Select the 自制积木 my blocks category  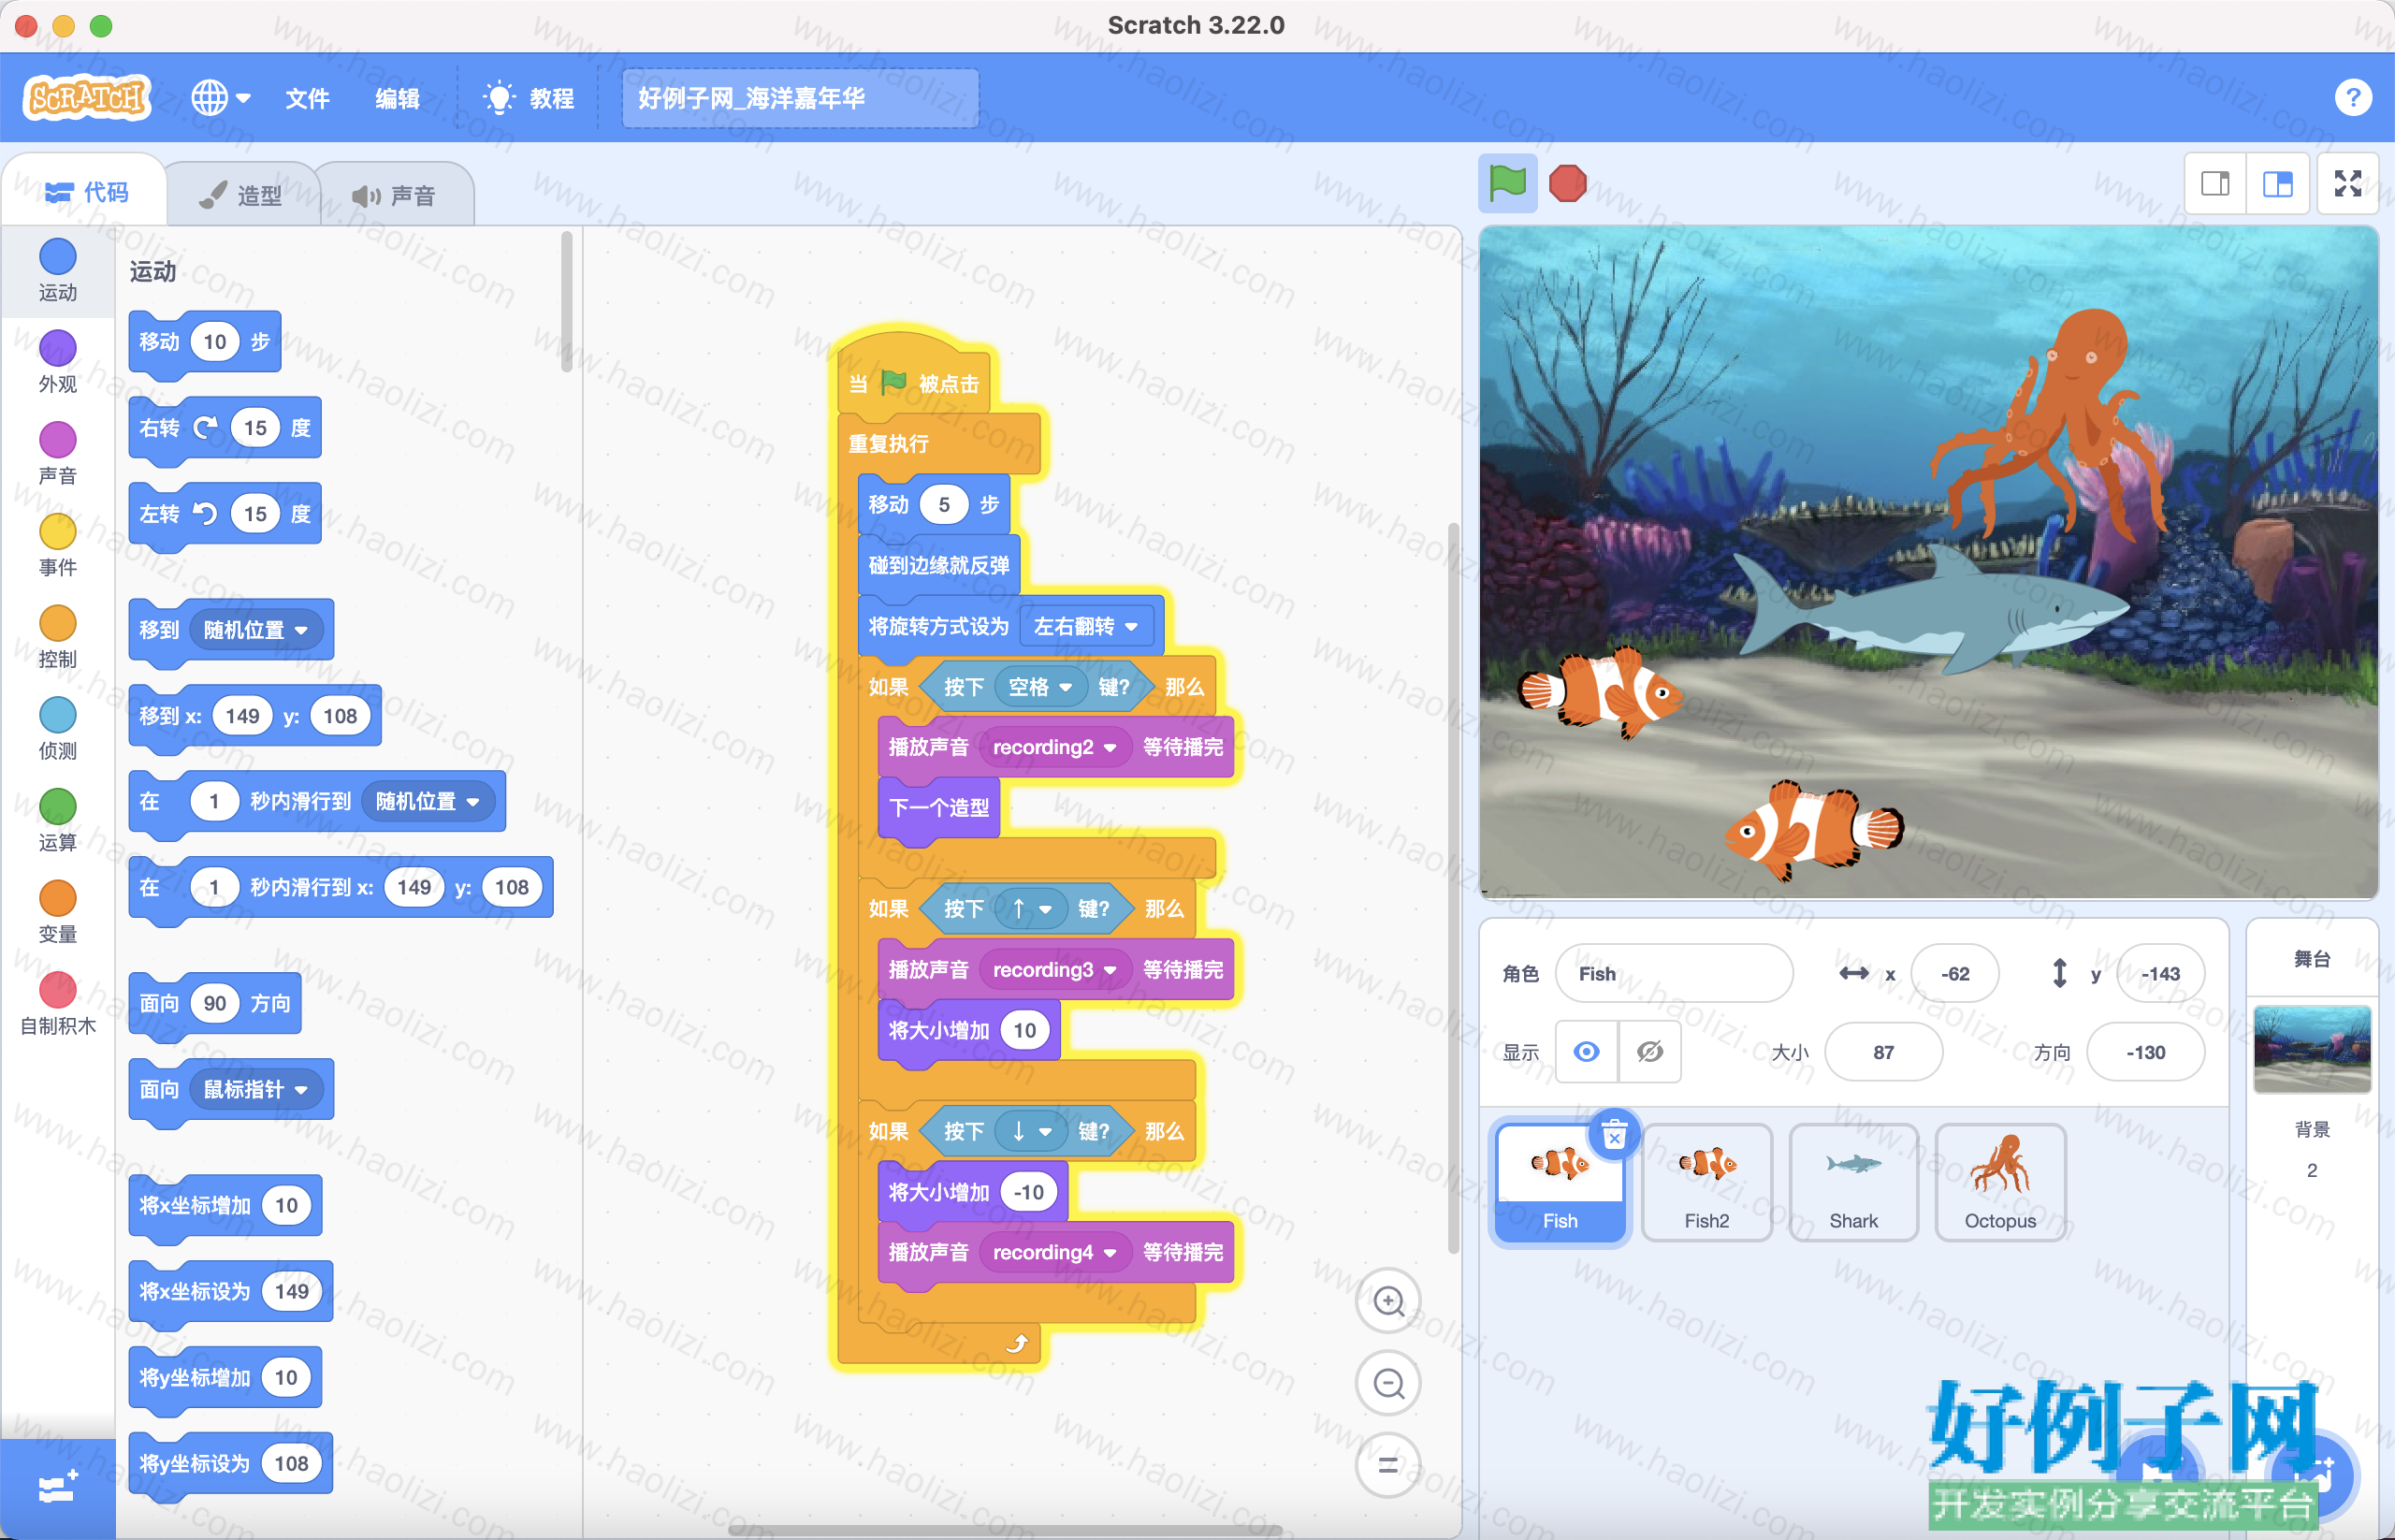pyautogui.click(x=58, y=1004)
